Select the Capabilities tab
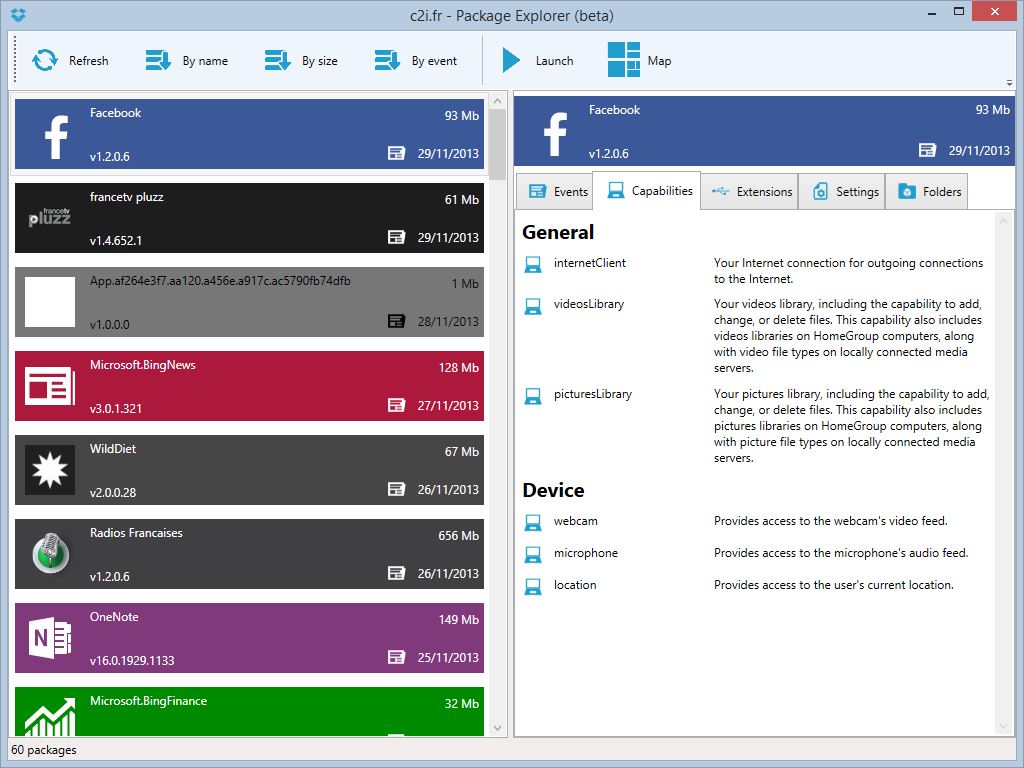The height and width of the screenshot is (768, 1024). (647, 191)
